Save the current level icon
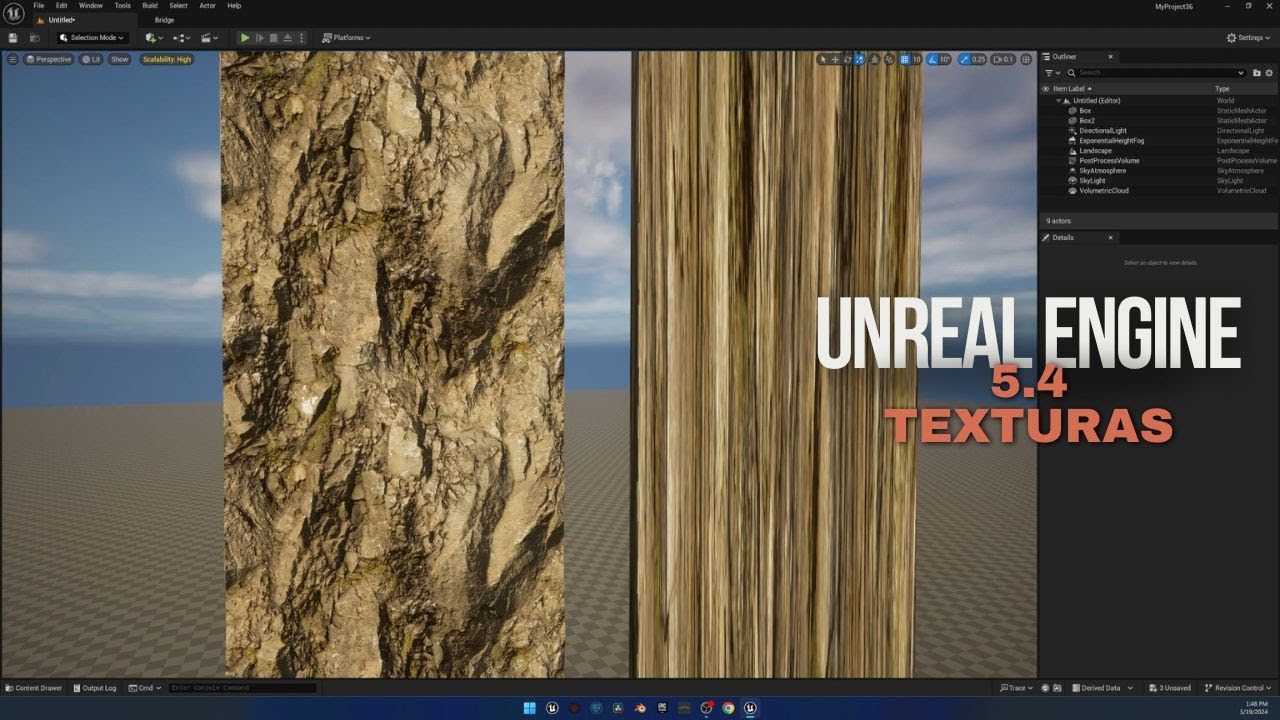The height and width of the screenshot is (720, 1280). click(x=14, y=38)
